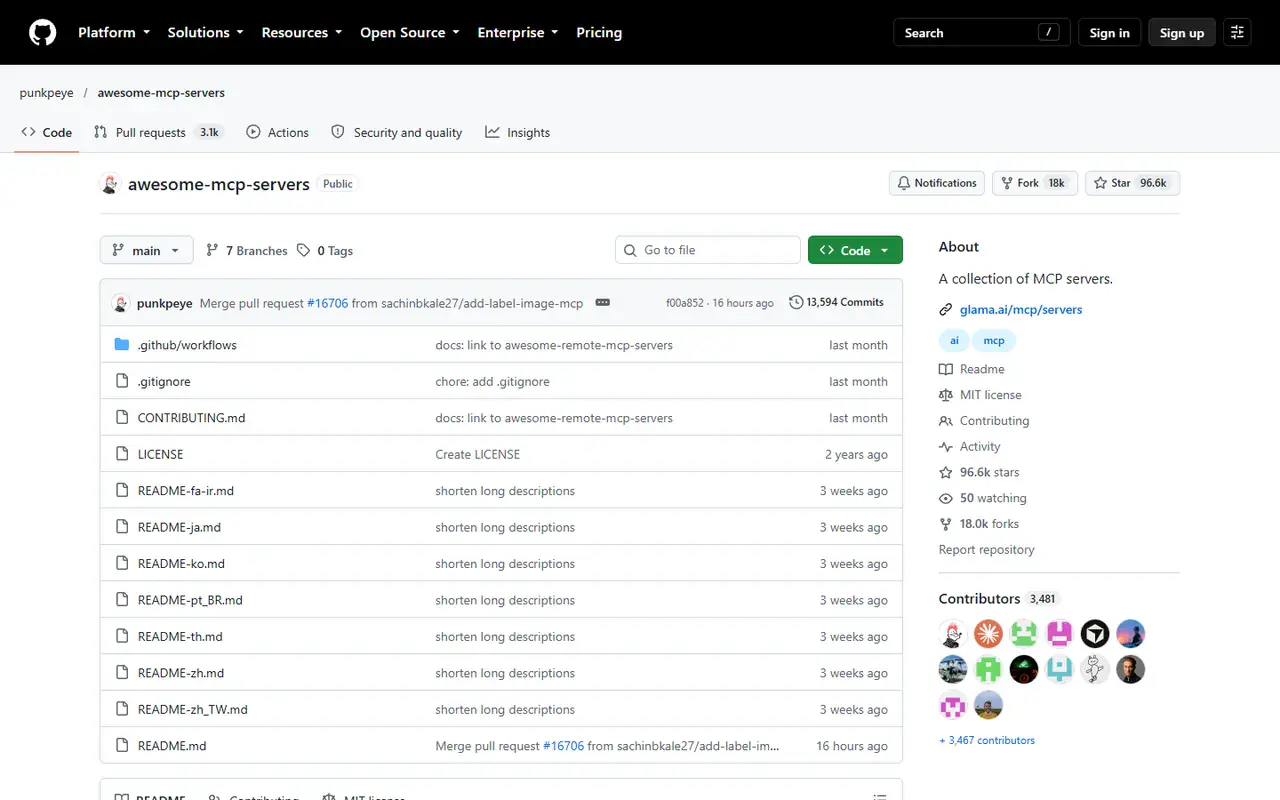Expand the Resources menu

[302, 33]
